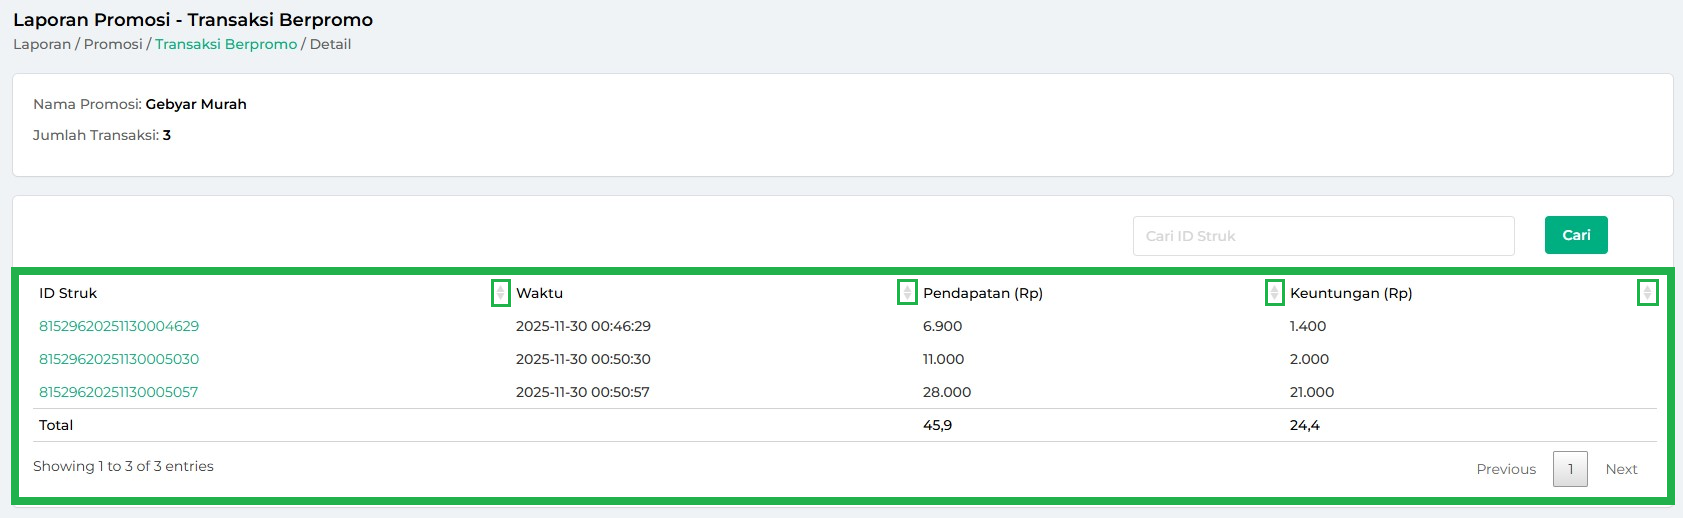The image size is (1683, 518).
Task: Click the Previous pagination button
Action: 1506,469
